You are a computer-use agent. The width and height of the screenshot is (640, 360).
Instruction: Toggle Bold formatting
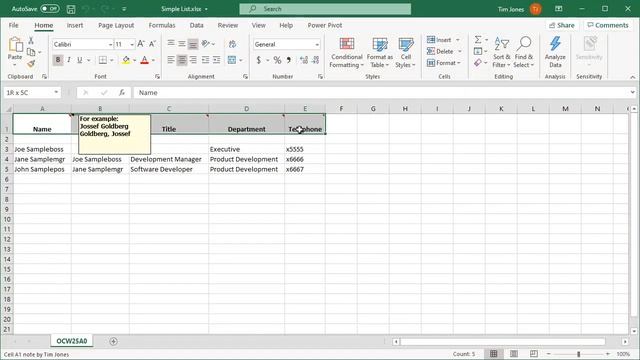pos(58,60)
